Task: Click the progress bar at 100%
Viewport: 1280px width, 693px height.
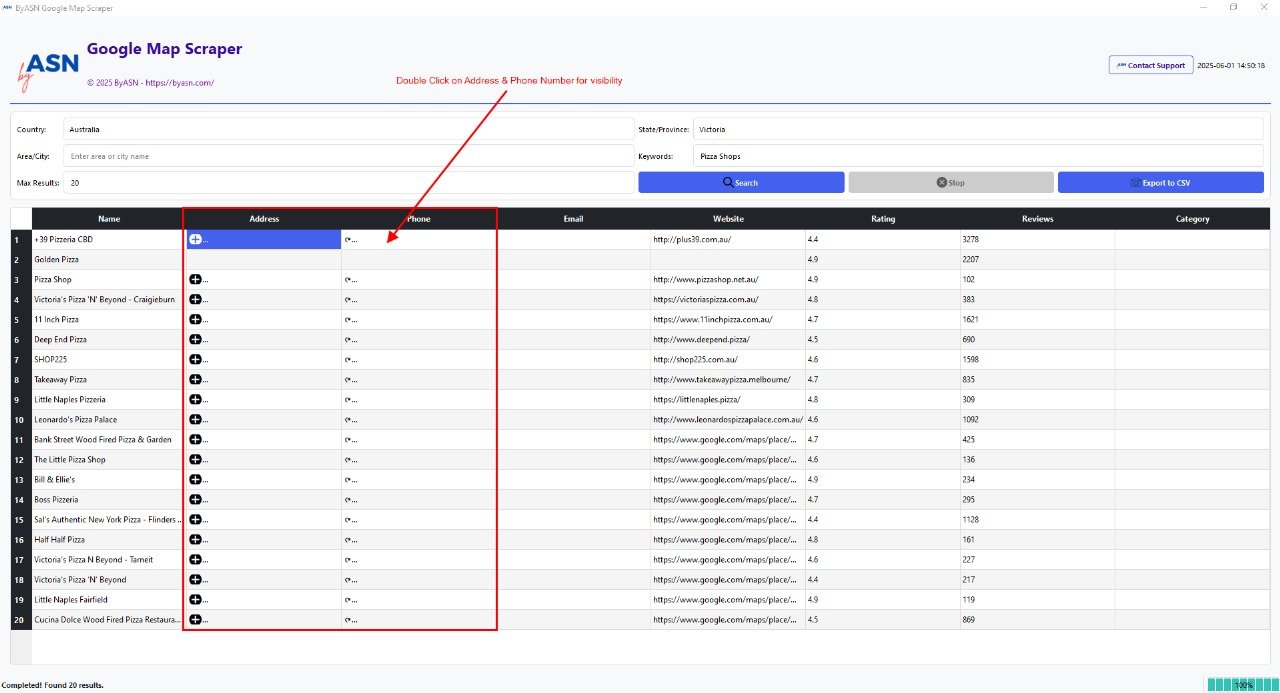Action: [1243, 685]
